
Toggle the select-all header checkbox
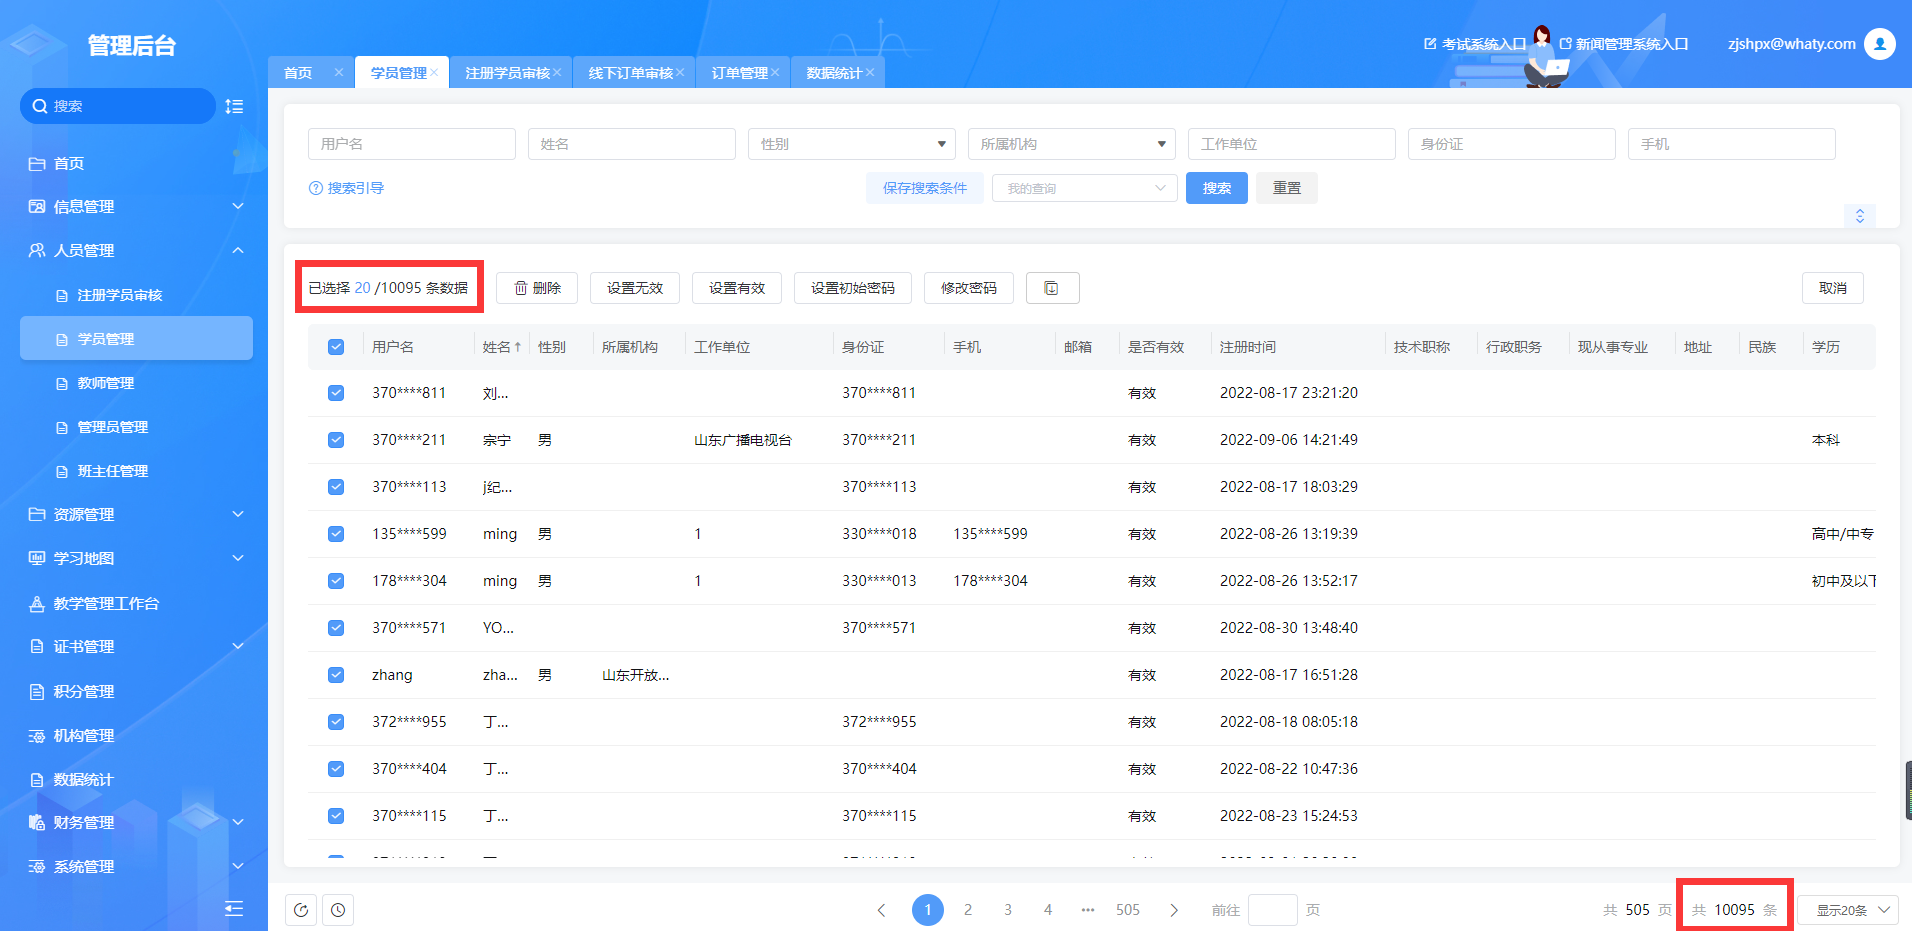336,347
